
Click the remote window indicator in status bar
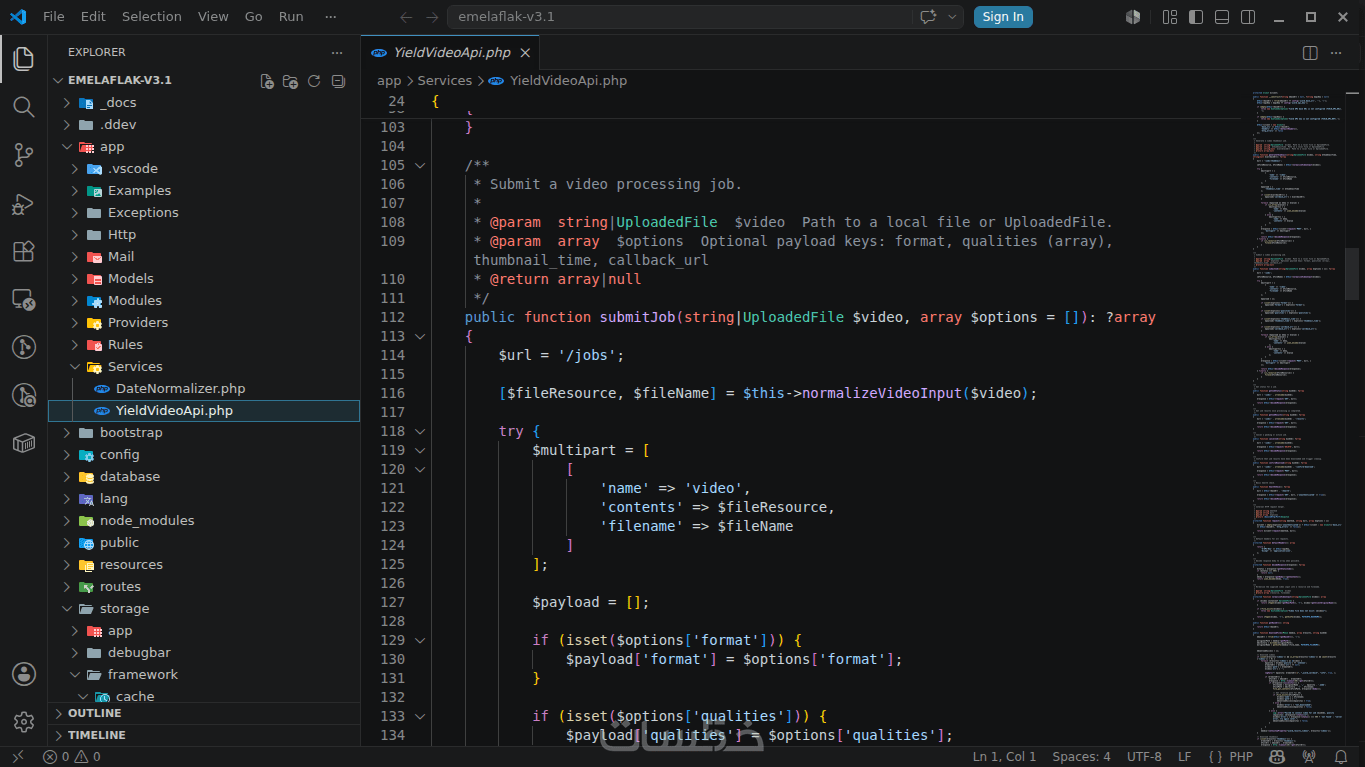pyautogui.click(x=17, y=757)
